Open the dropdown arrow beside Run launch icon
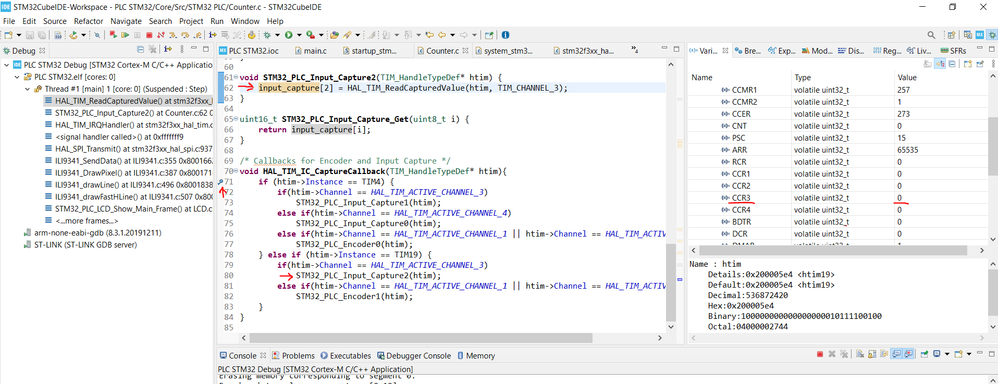998x384 pixels. tap(299, 34)
